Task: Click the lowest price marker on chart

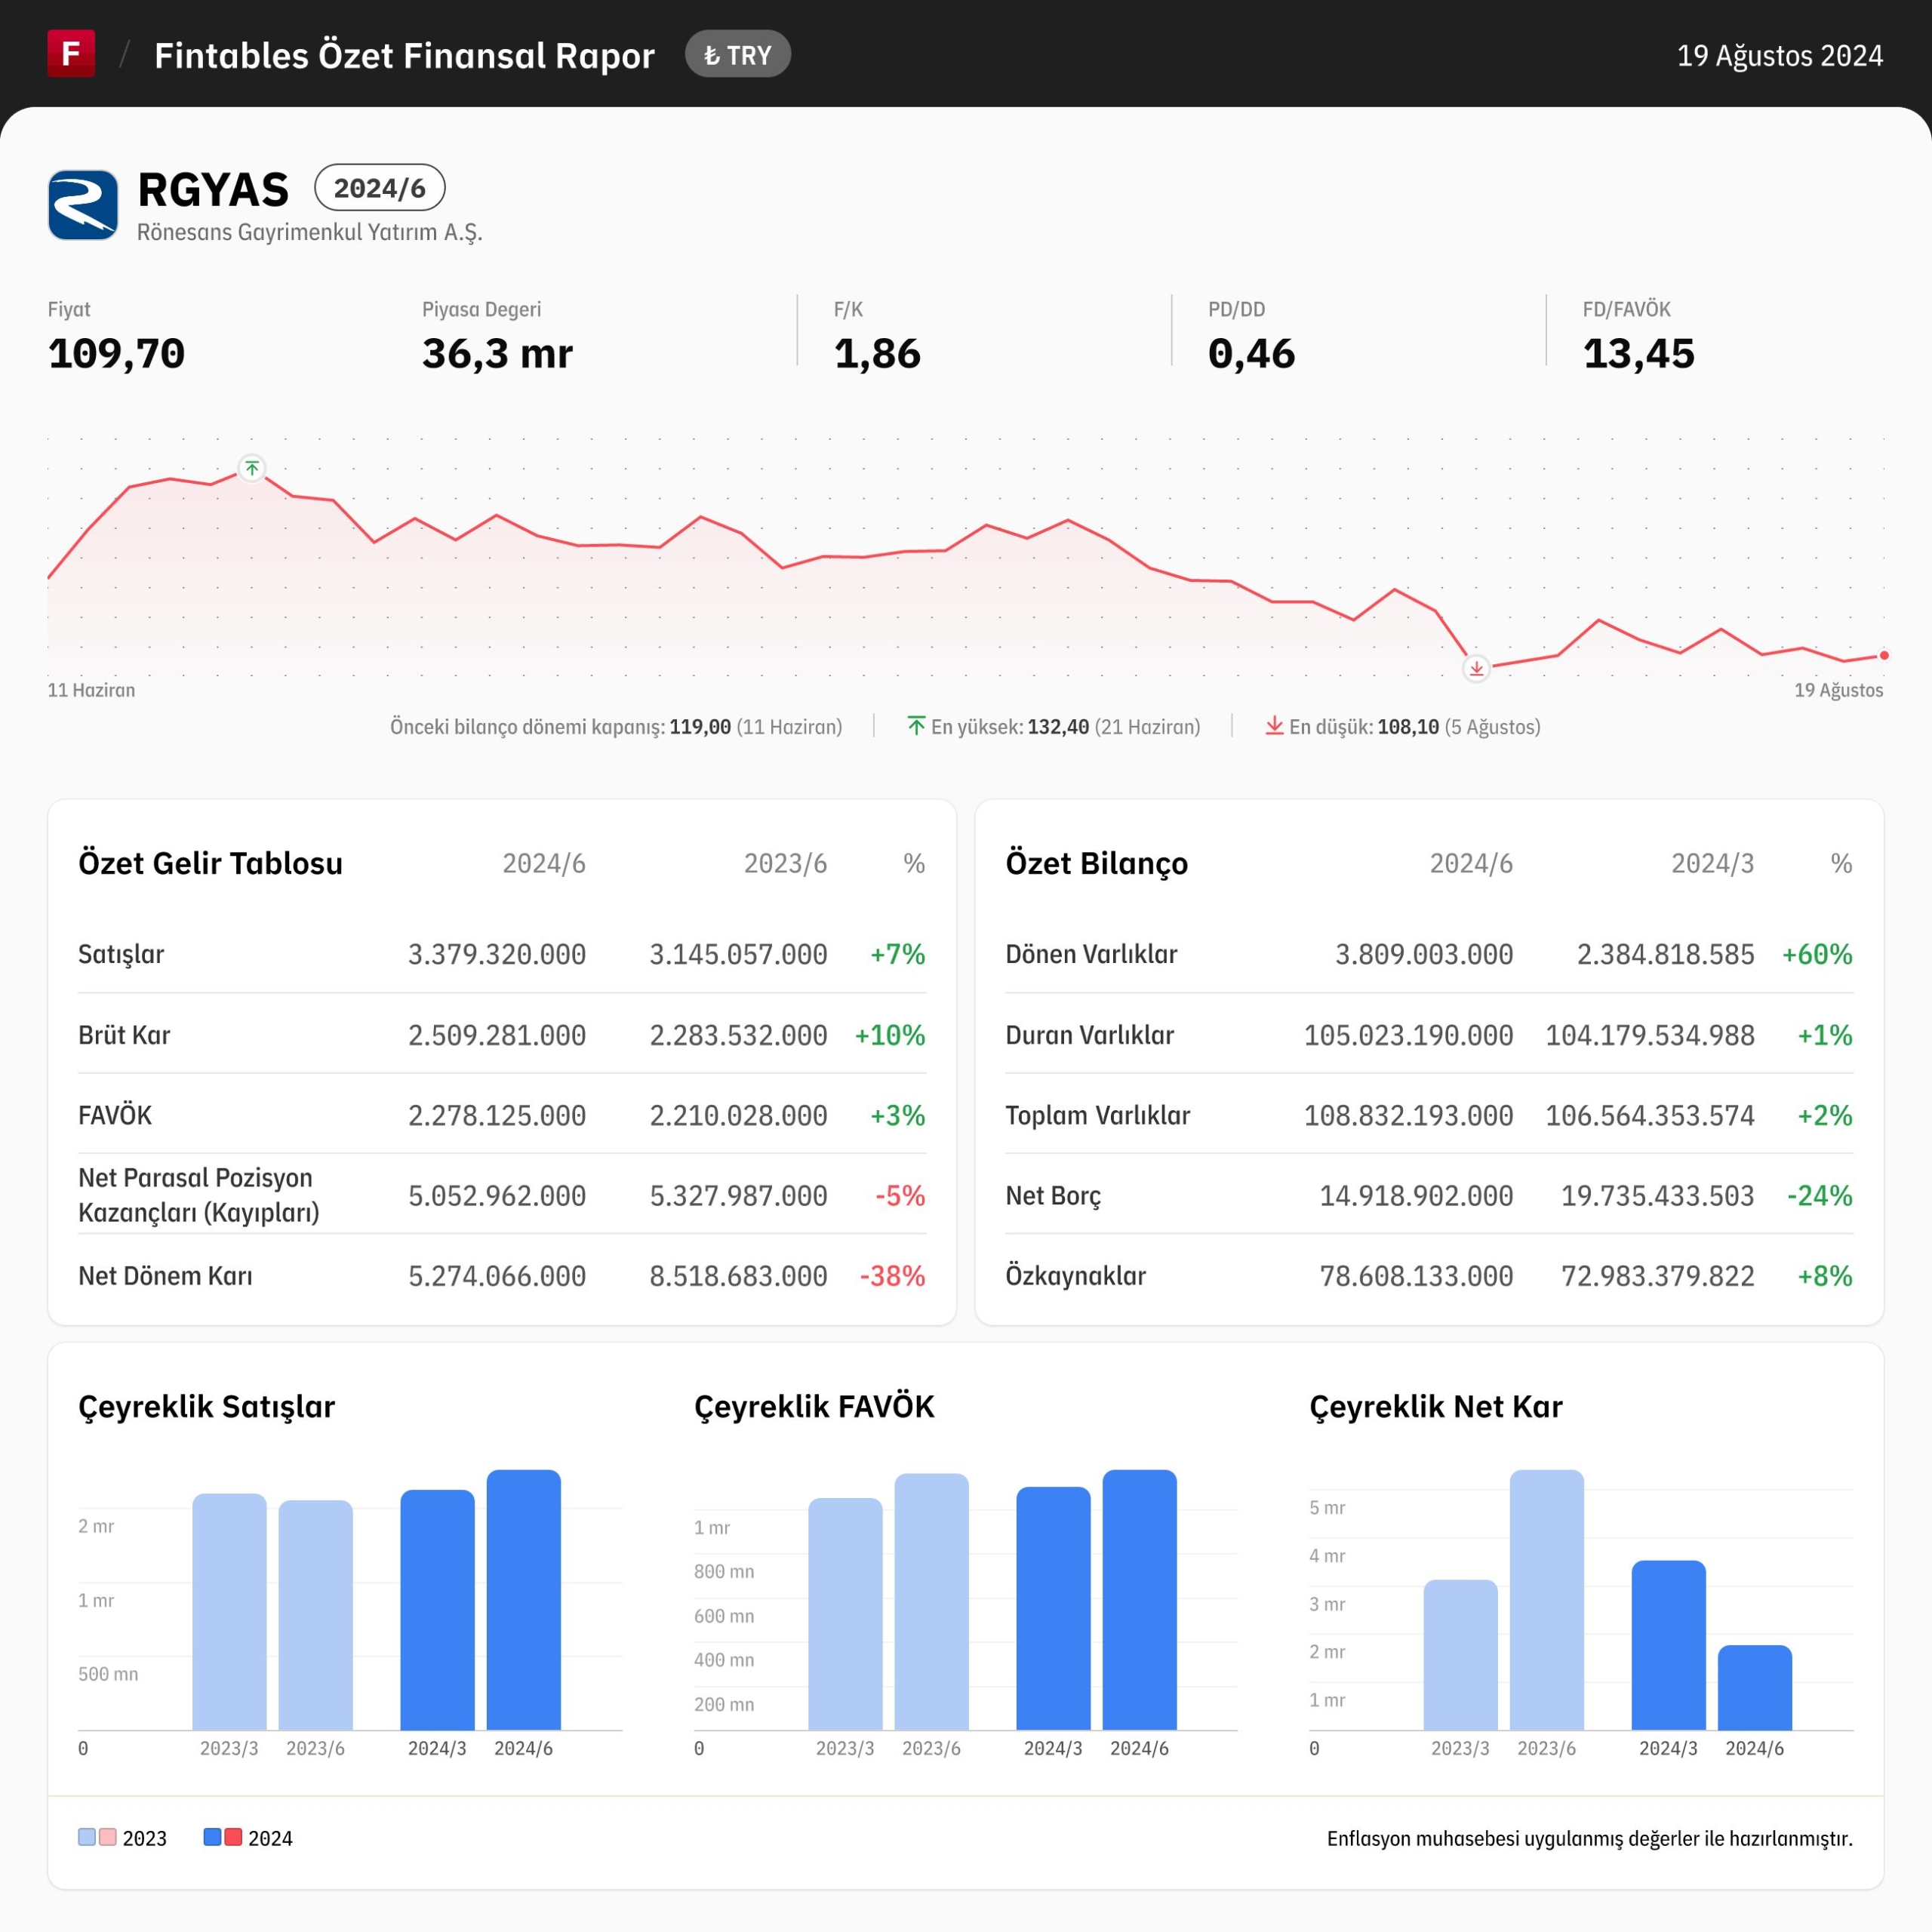Action: (x=1476, y=668)
